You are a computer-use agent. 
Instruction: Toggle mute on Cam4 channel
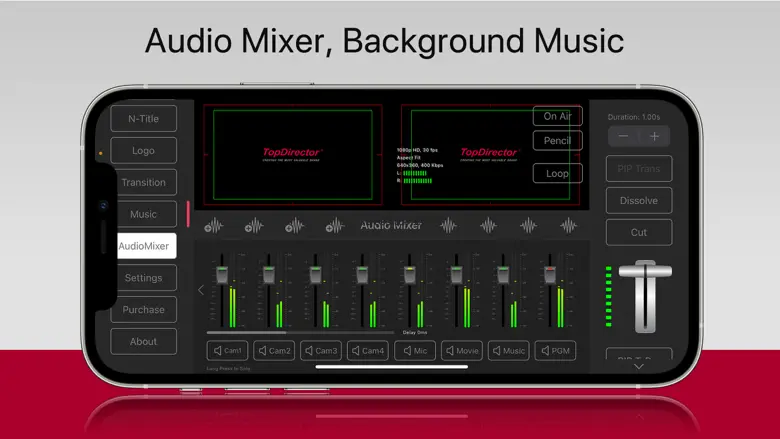click(x=368, y=351)
